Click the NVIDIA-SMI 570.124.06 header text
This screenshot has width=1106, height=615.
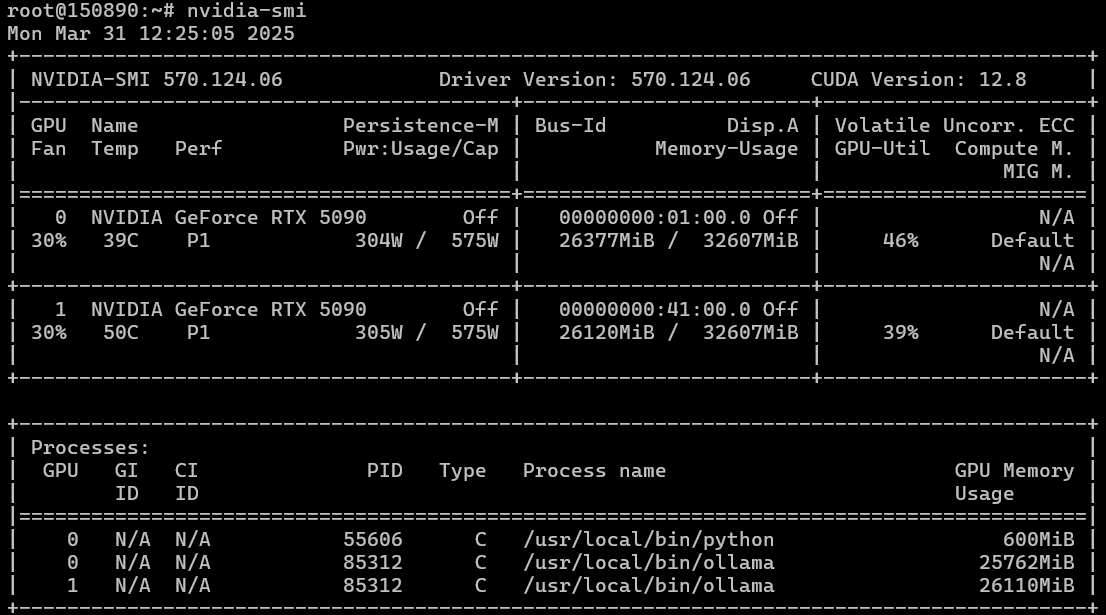(x=156, y=79)
